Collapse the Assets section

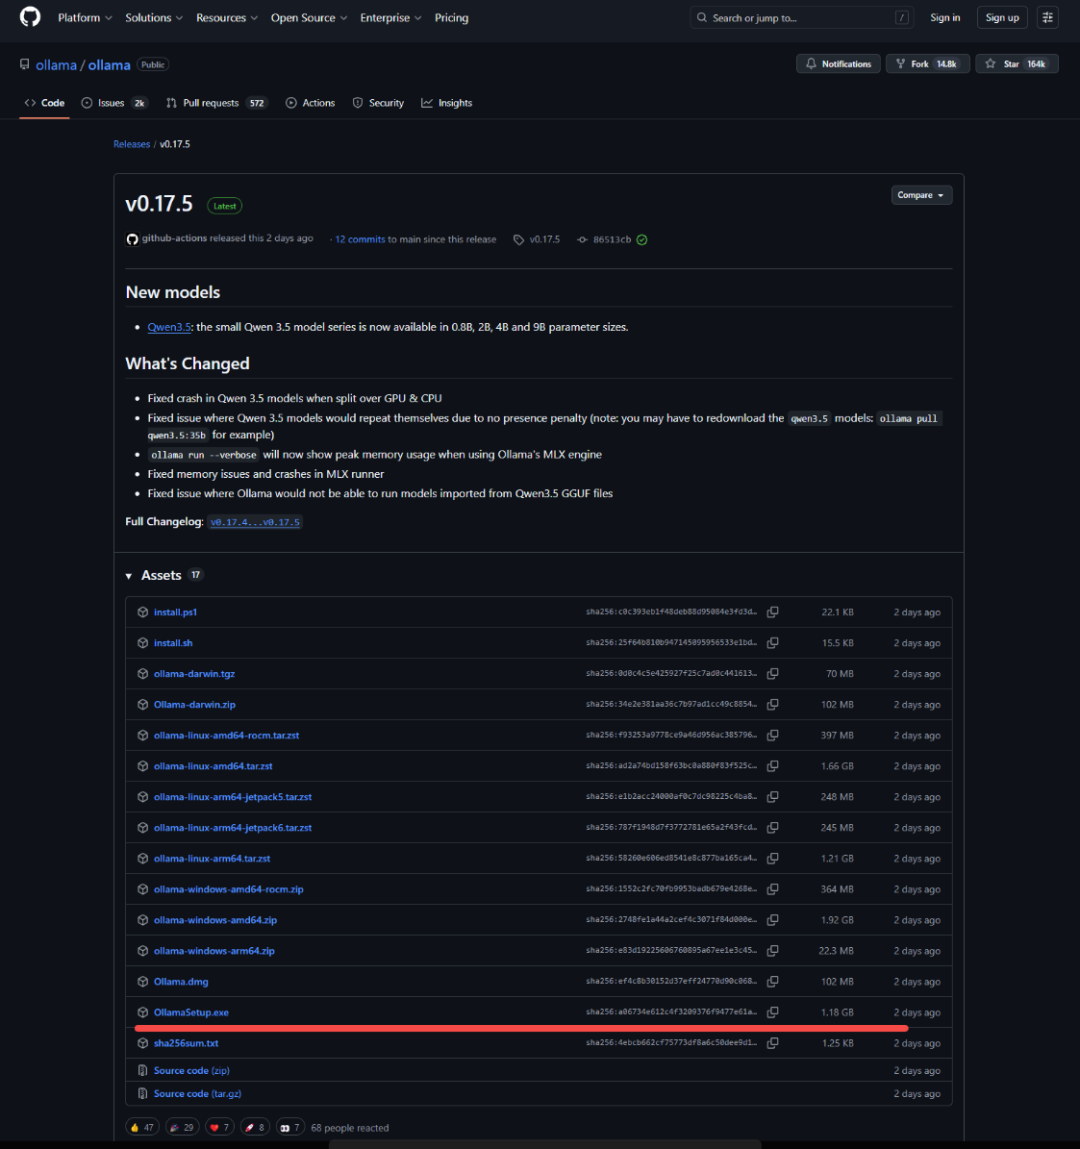tap(129, 576)
